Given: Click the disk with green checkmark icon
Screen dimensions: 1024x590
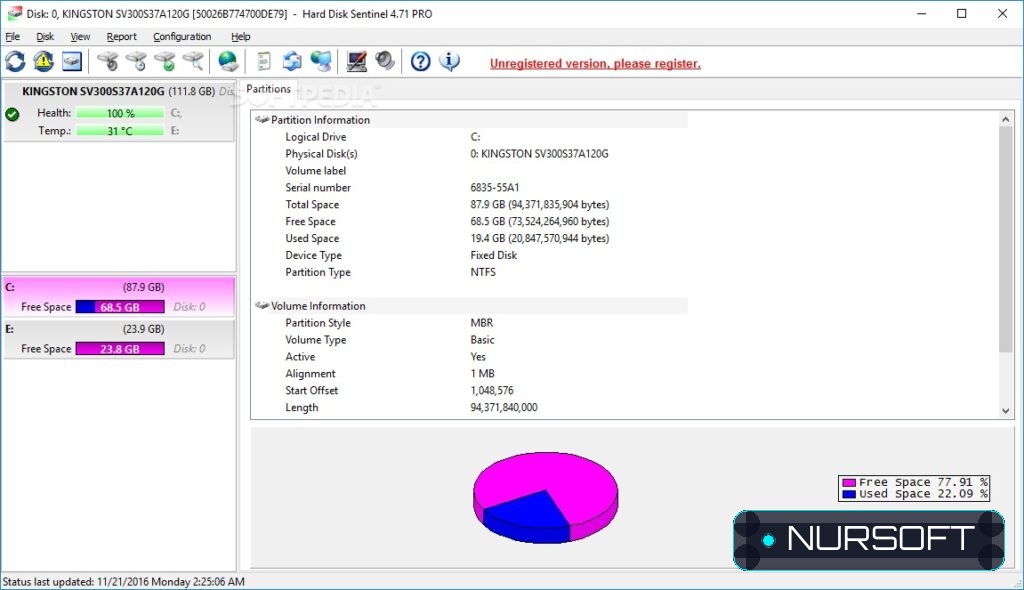Looking at the screenshot, I should coord(165,62).
